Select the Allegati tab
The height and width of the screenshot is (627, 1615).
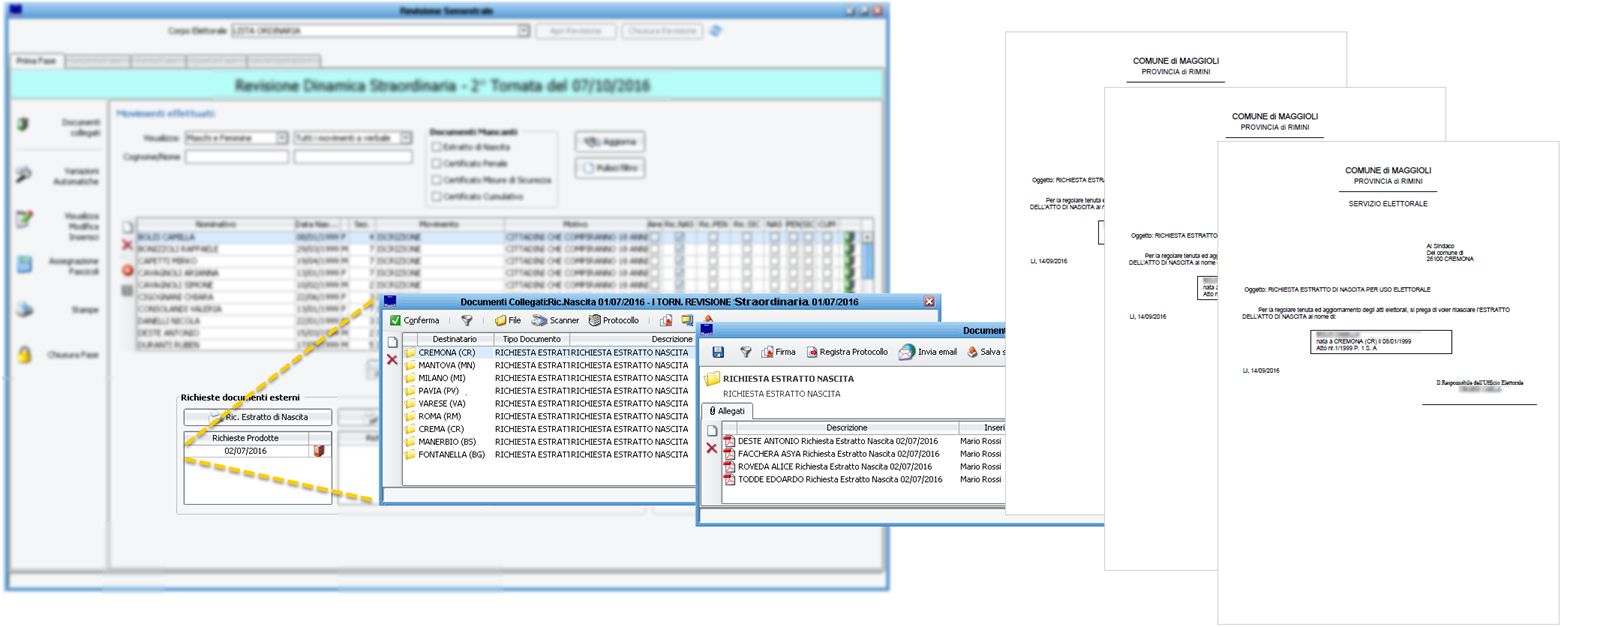[x=726, y=411]
